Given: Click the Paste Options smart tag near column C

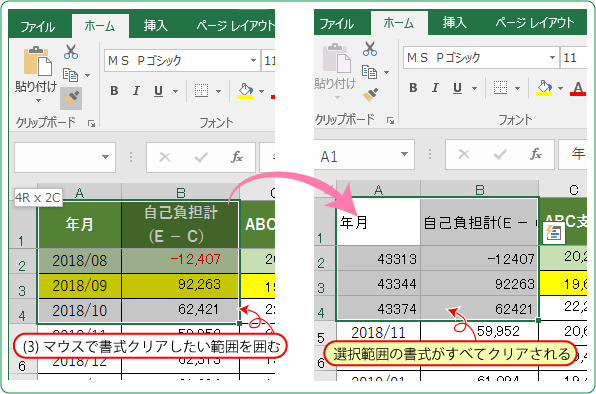Looking at the screenshot, I should 553,233.
